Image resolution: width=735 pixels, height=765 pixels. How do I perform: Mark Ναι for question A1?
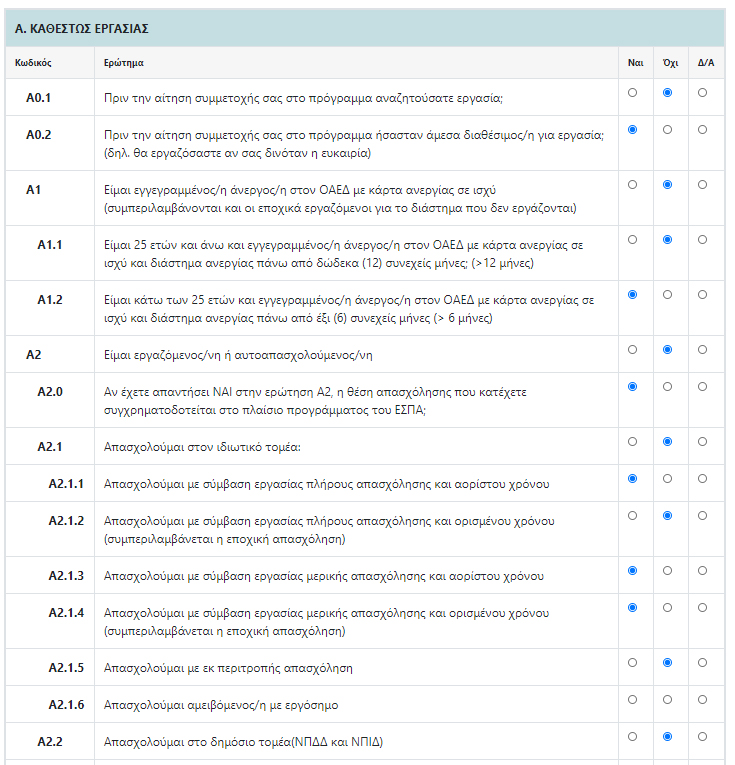pos(632,185)
